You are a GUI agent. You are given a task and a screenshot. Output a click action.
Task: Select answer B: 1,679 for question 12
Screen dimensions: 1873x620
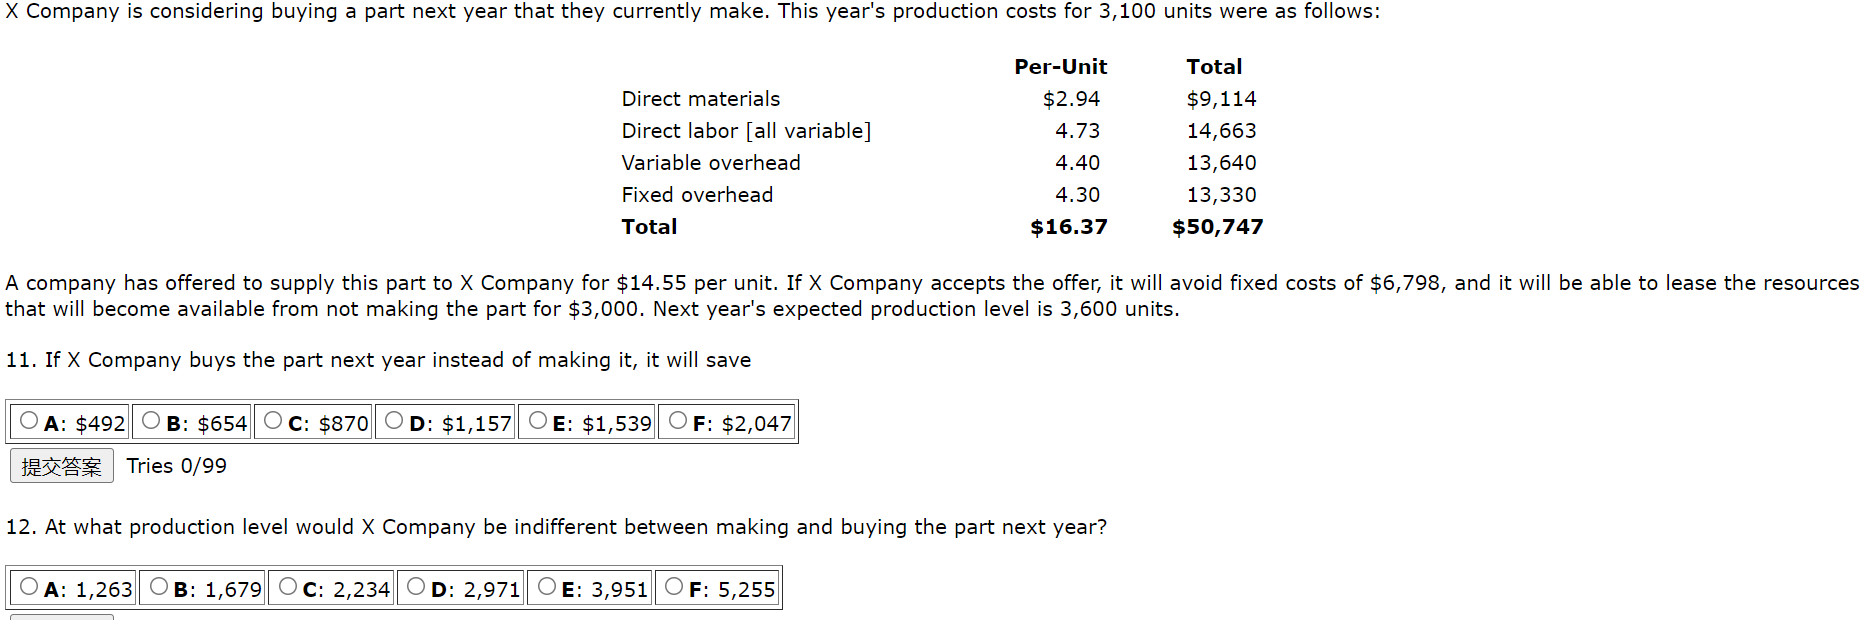coord(159,587)
